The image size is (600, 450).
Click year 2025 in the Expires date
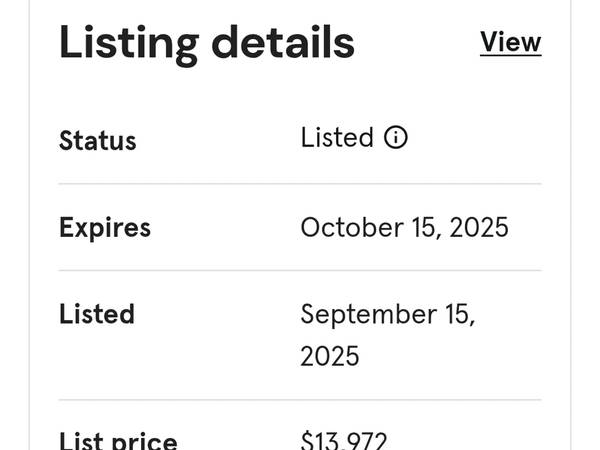click(479, 227)
